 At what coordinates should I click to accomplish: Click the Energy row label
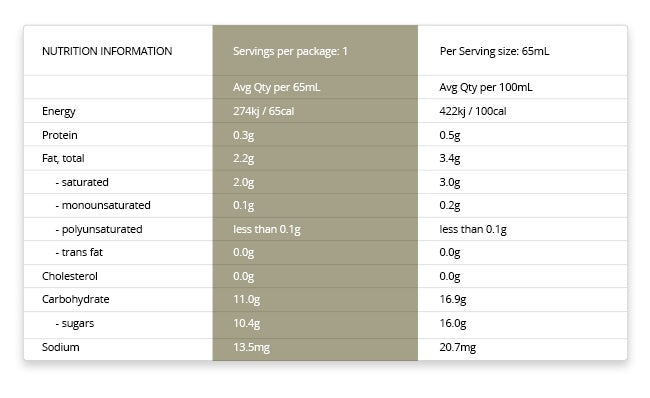click(x=58, y=112)
